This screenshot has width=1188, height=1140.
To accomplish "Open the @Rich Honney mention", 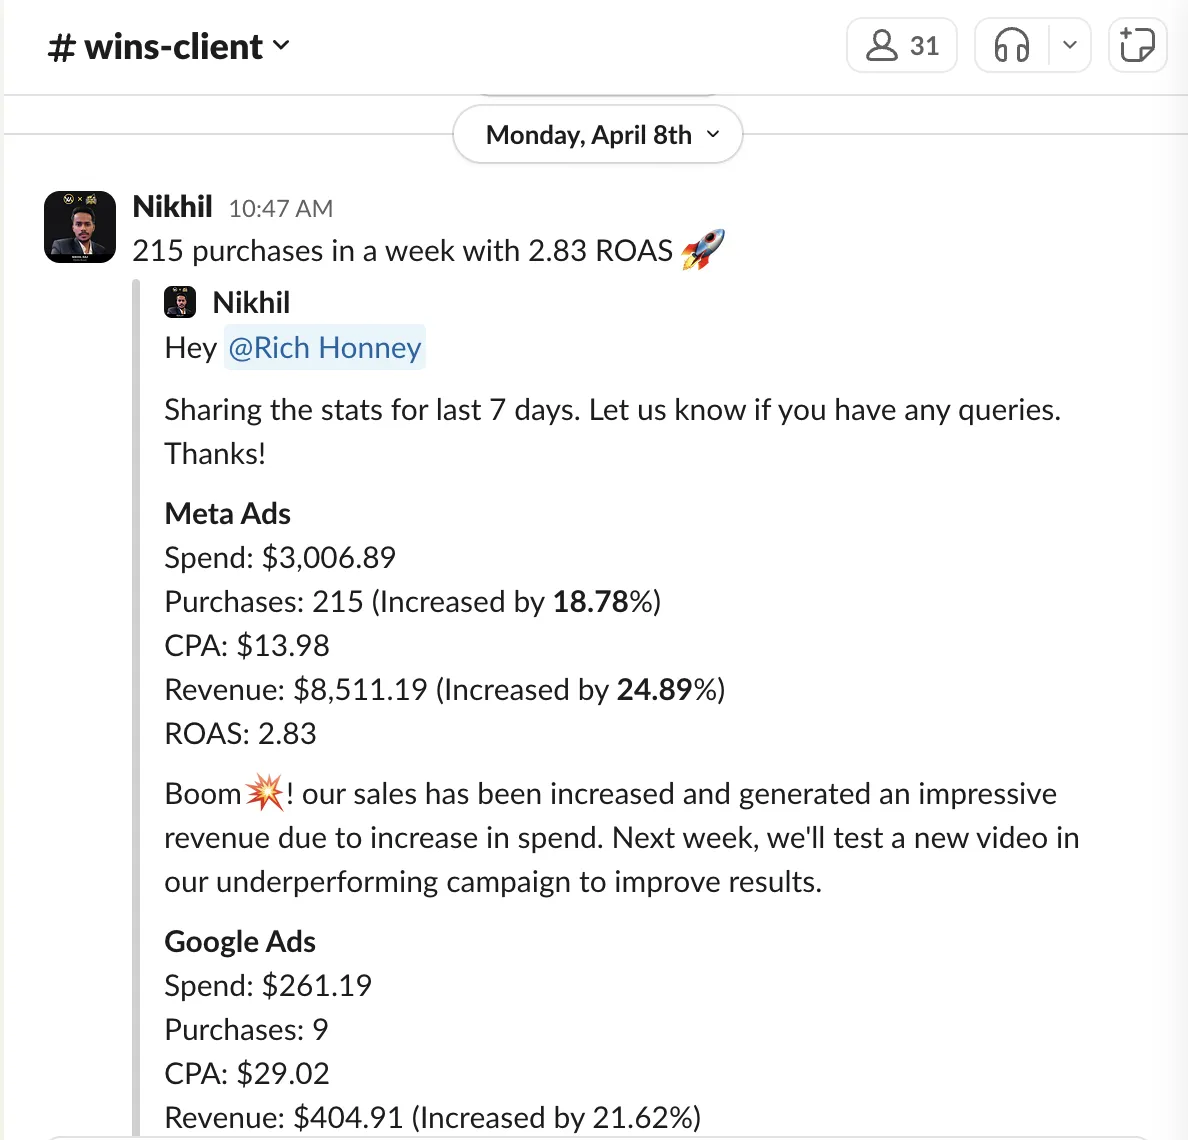I will 324,348.
